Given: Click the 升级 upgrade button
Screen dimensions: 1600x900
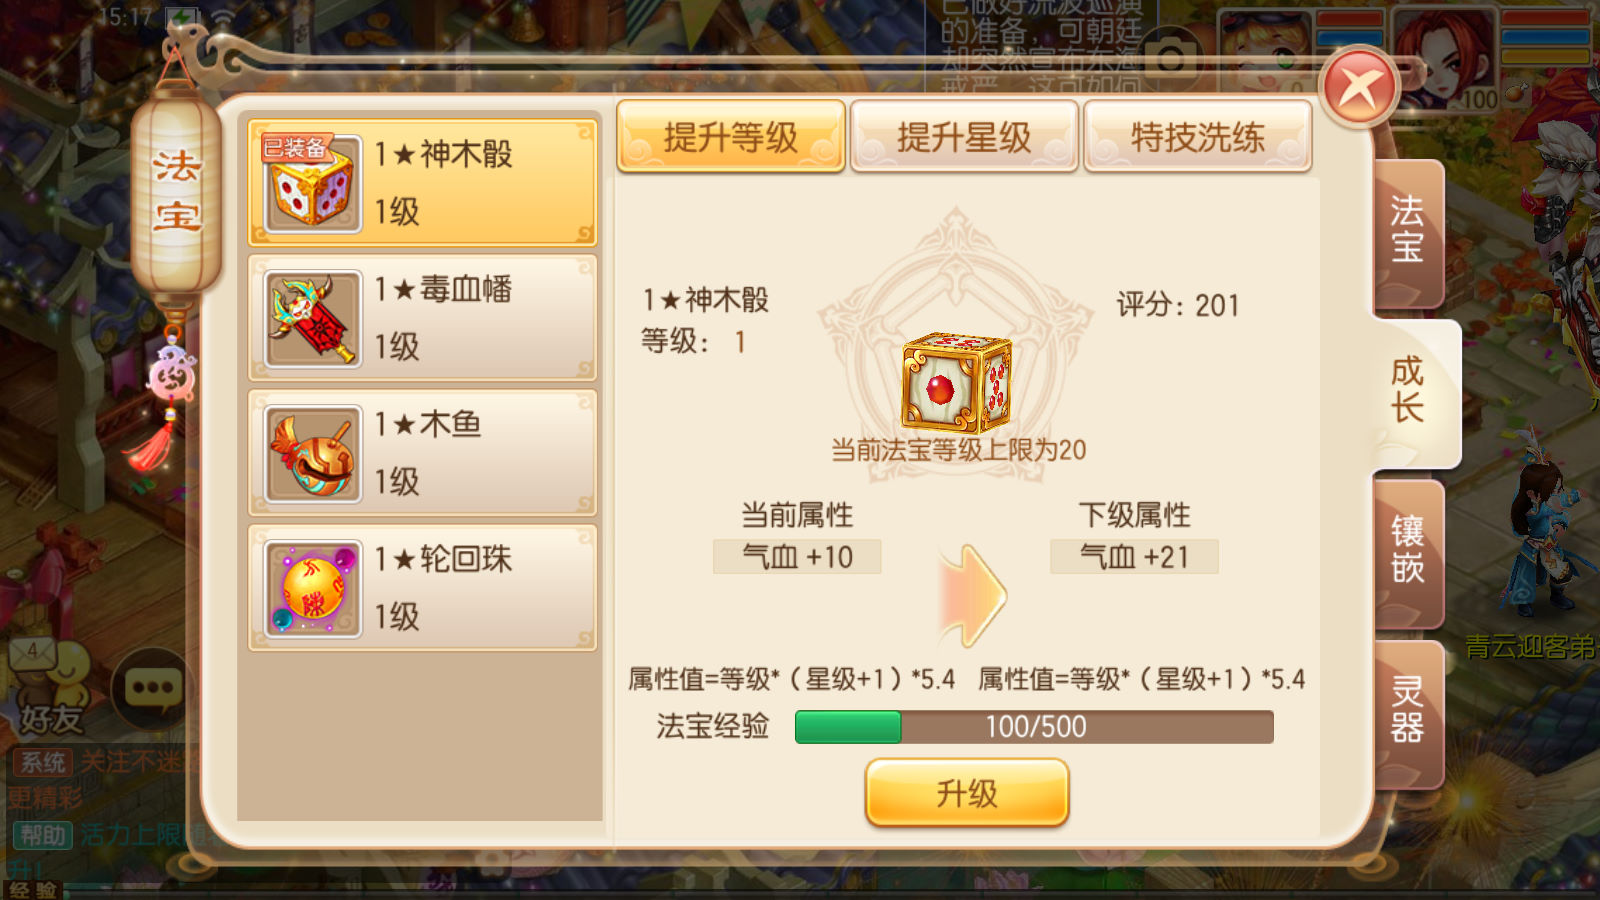Looking at the screenshot, I should 967,793.
